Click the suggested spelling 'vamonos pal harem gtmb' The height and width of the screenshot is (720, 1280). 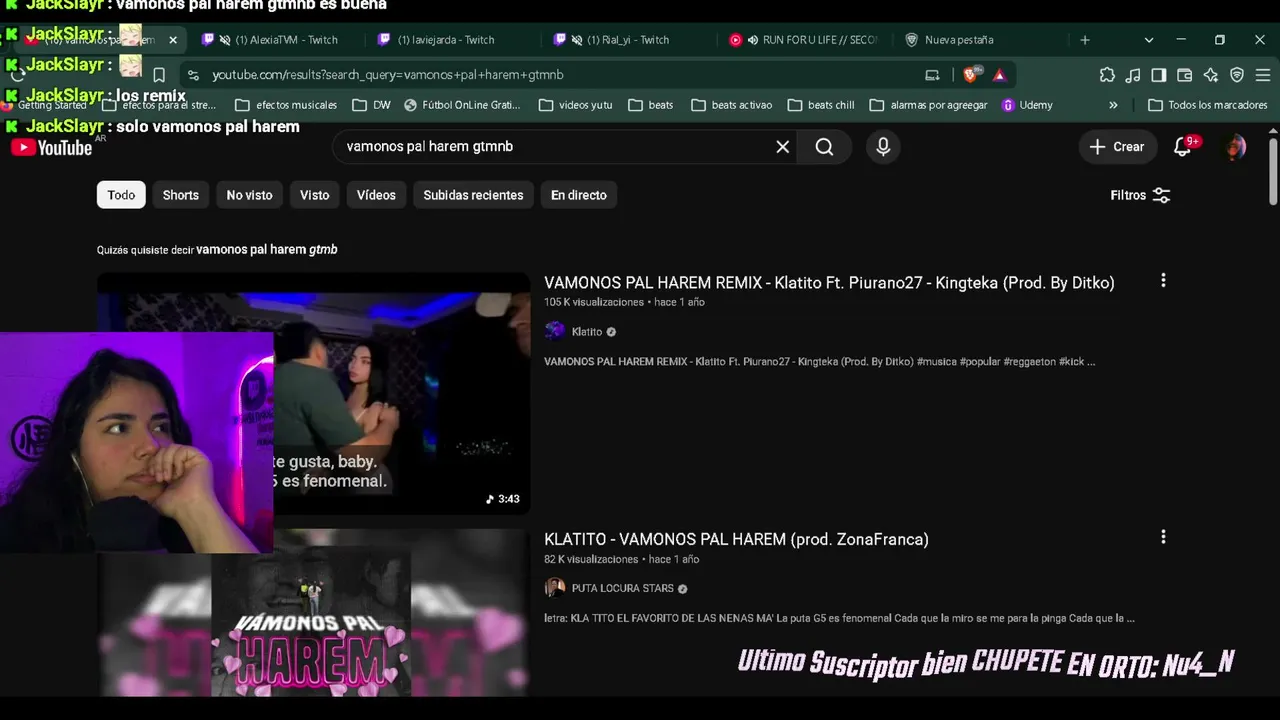coord(267,249)
